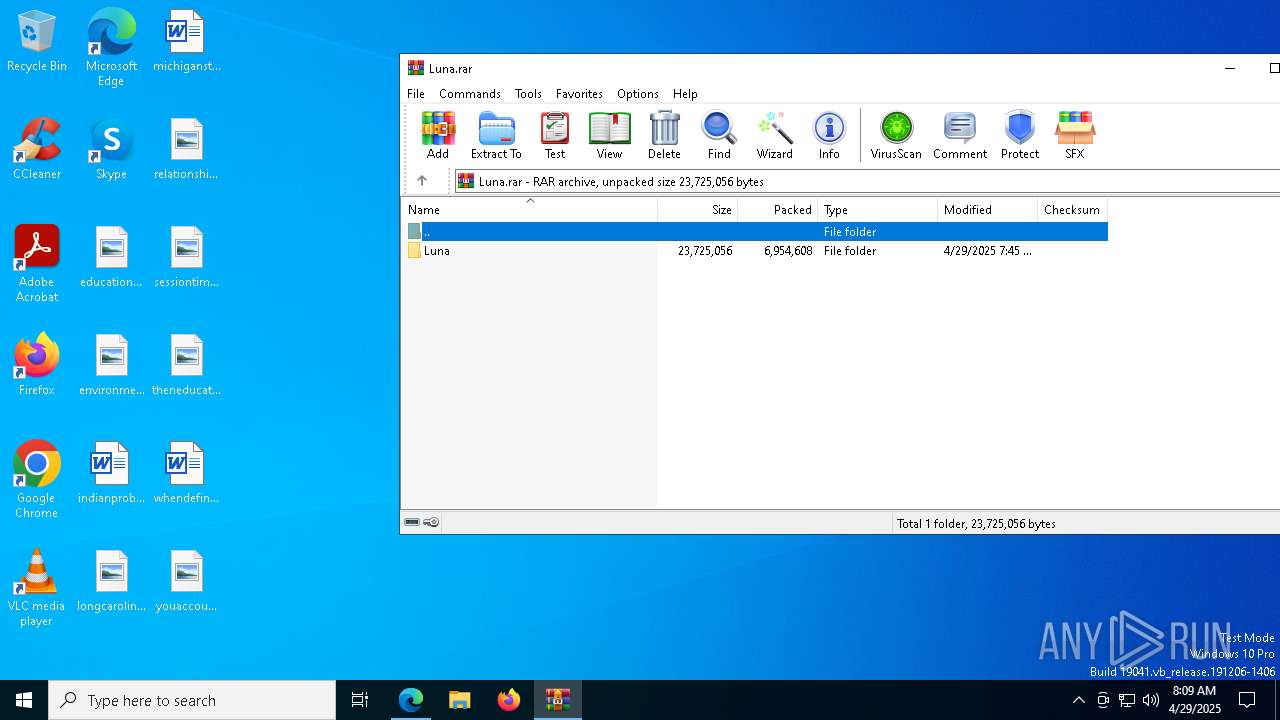Click the Add toolbar icon in WinRAR

438,135
